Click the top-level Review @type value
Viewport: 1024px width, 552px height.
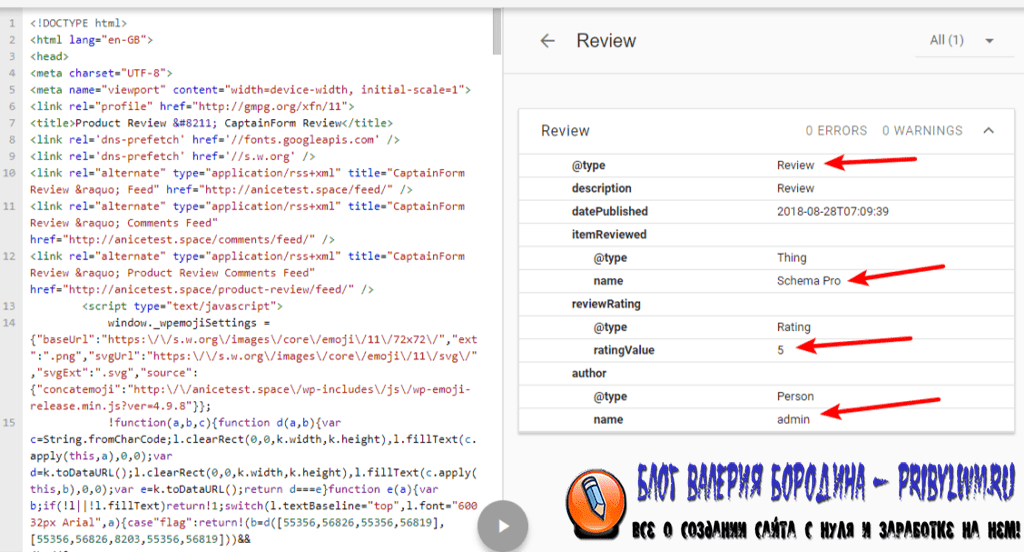795,165
